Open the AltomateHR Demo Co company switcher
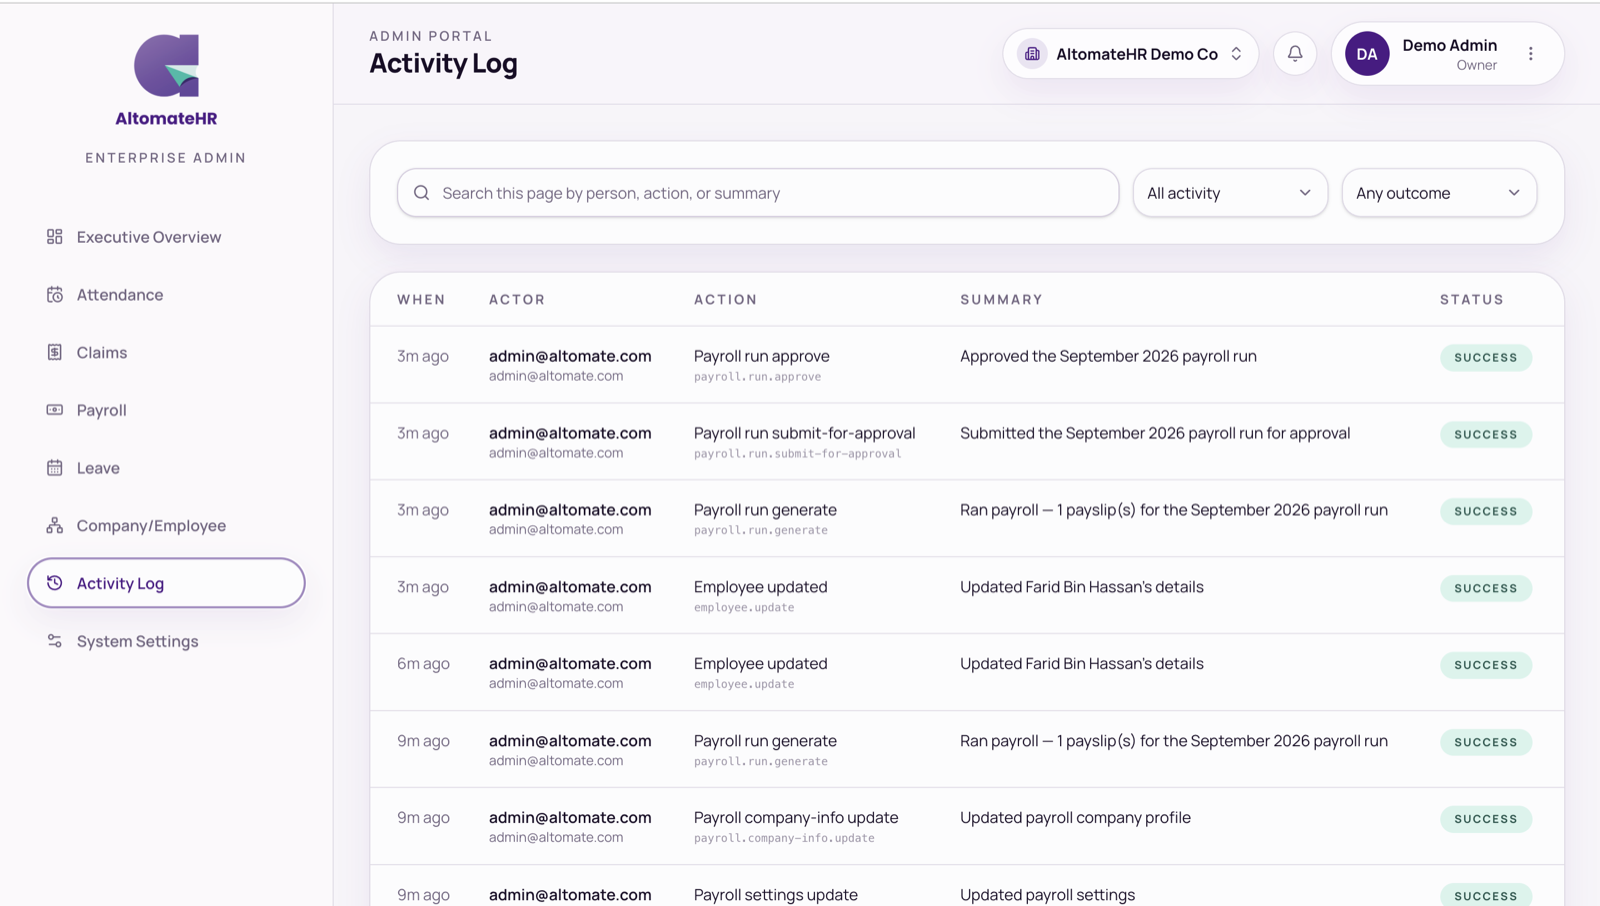Screen dimensions: 1600x906 (1131, 54)
